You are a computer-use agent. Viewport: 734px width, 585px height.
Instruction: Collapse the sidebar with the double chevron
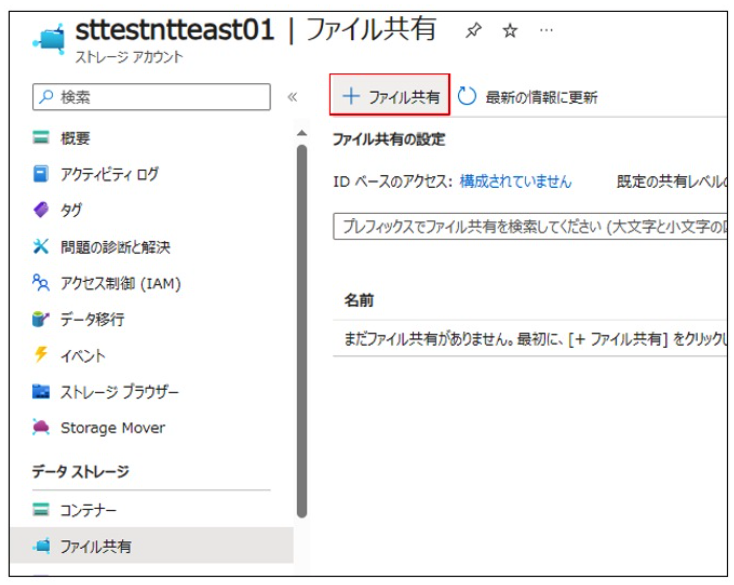tap(292, 97)
